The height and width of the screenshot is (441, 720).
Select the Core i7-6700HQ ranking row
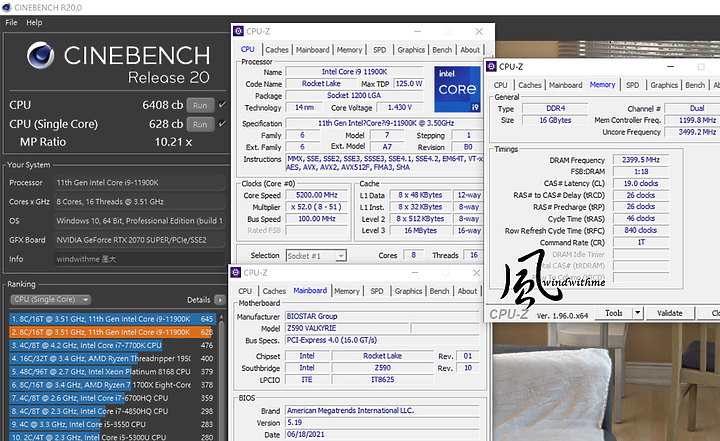coord(112,398)
